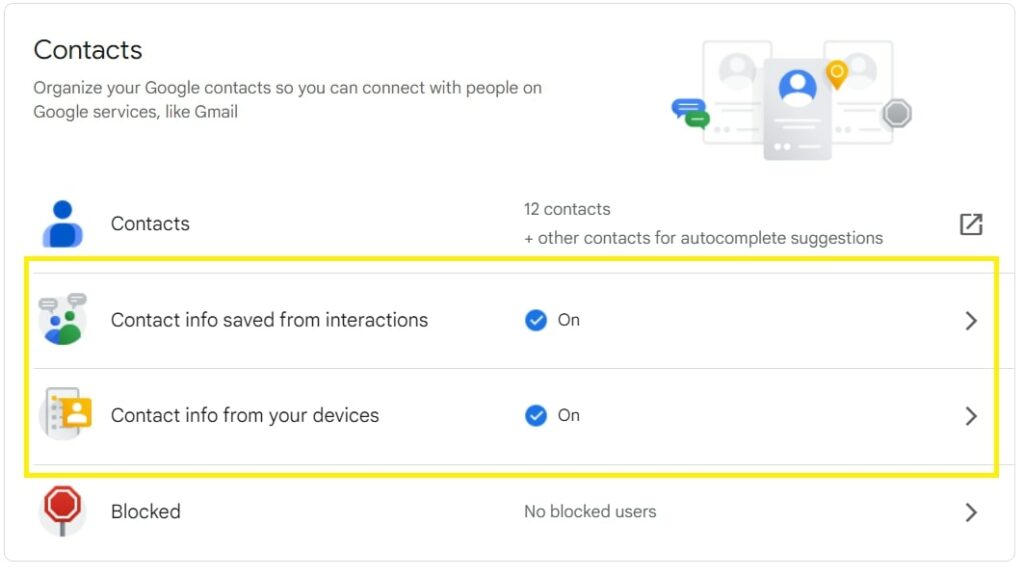Click the yellow location pin illustration

tap(837, 74)
